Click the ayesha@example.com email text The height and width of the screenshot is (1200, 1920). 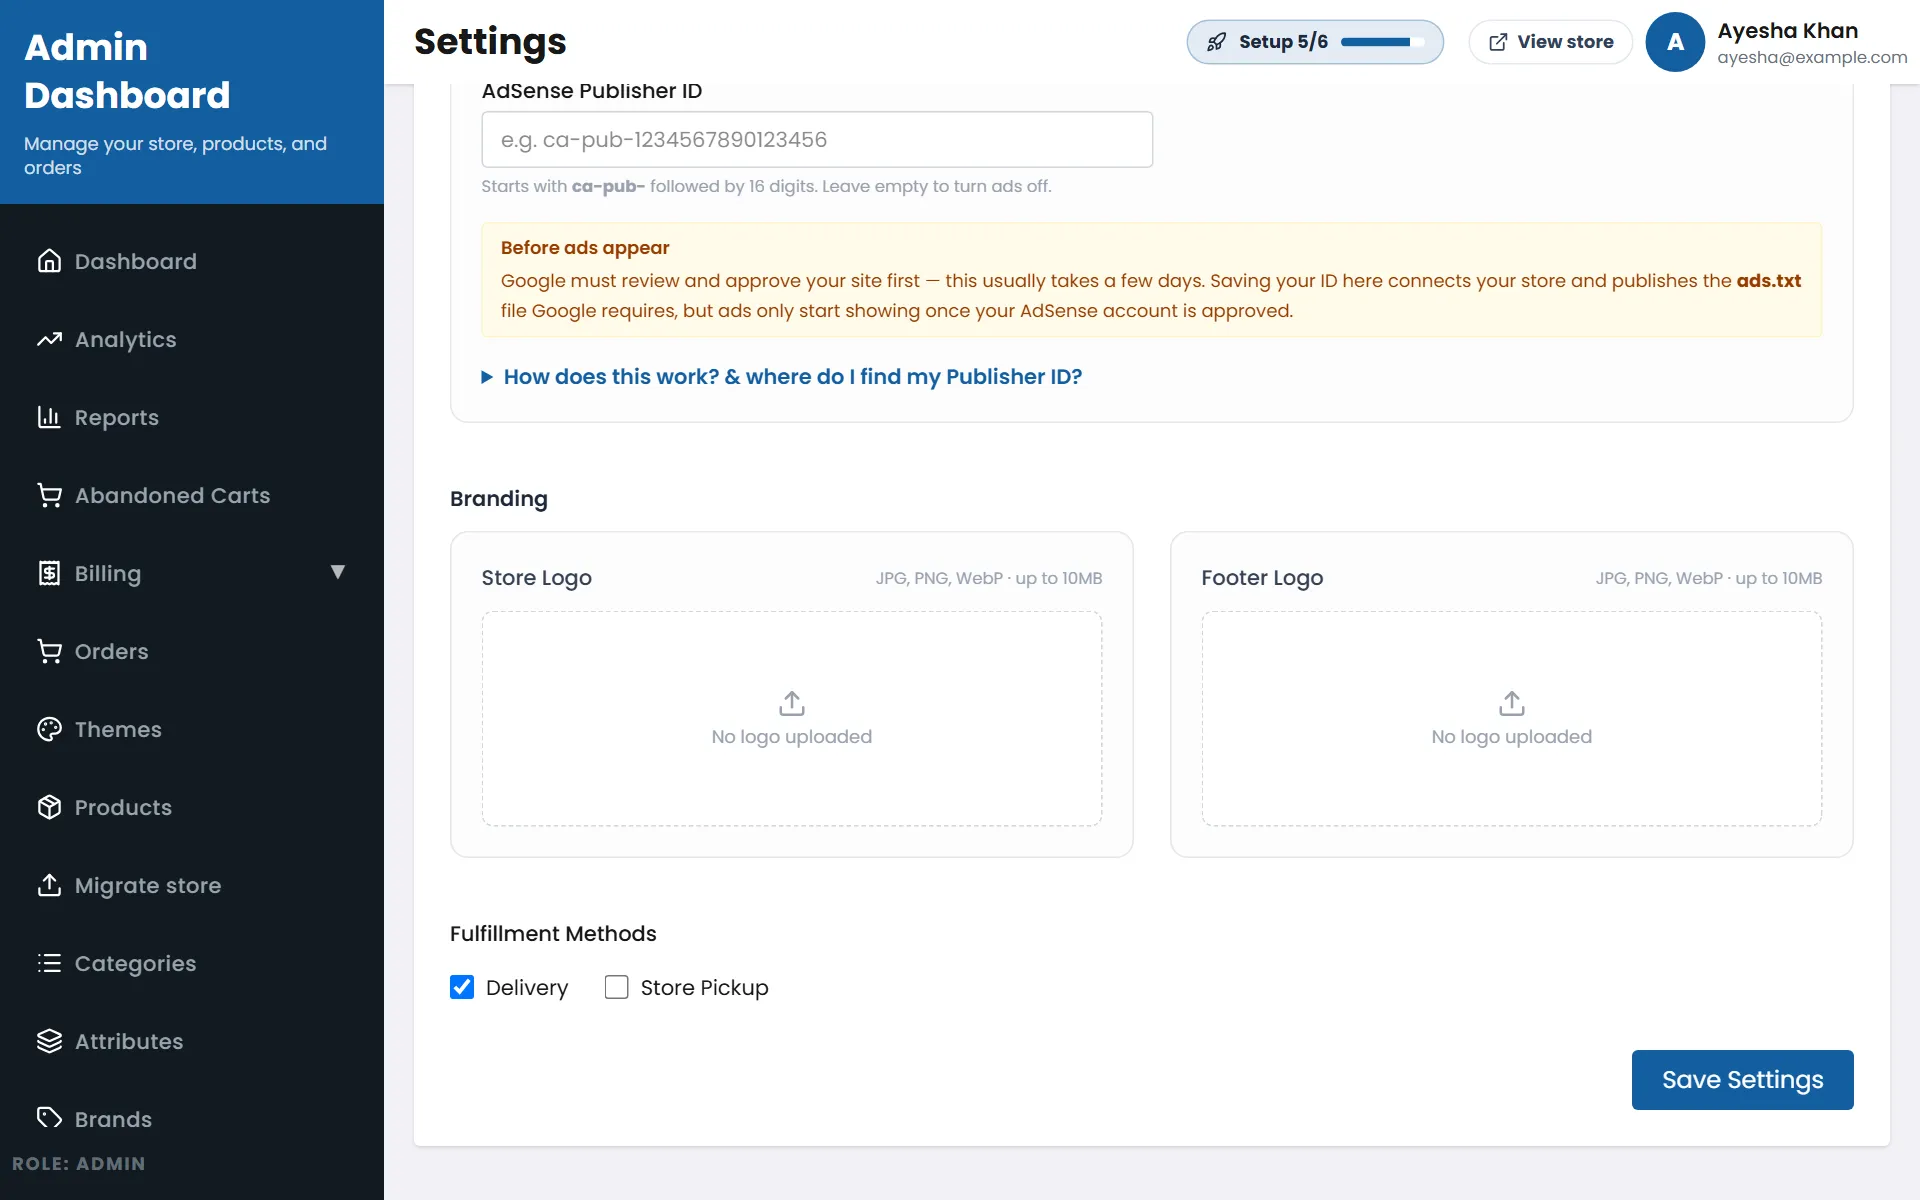pos(1812,58)
